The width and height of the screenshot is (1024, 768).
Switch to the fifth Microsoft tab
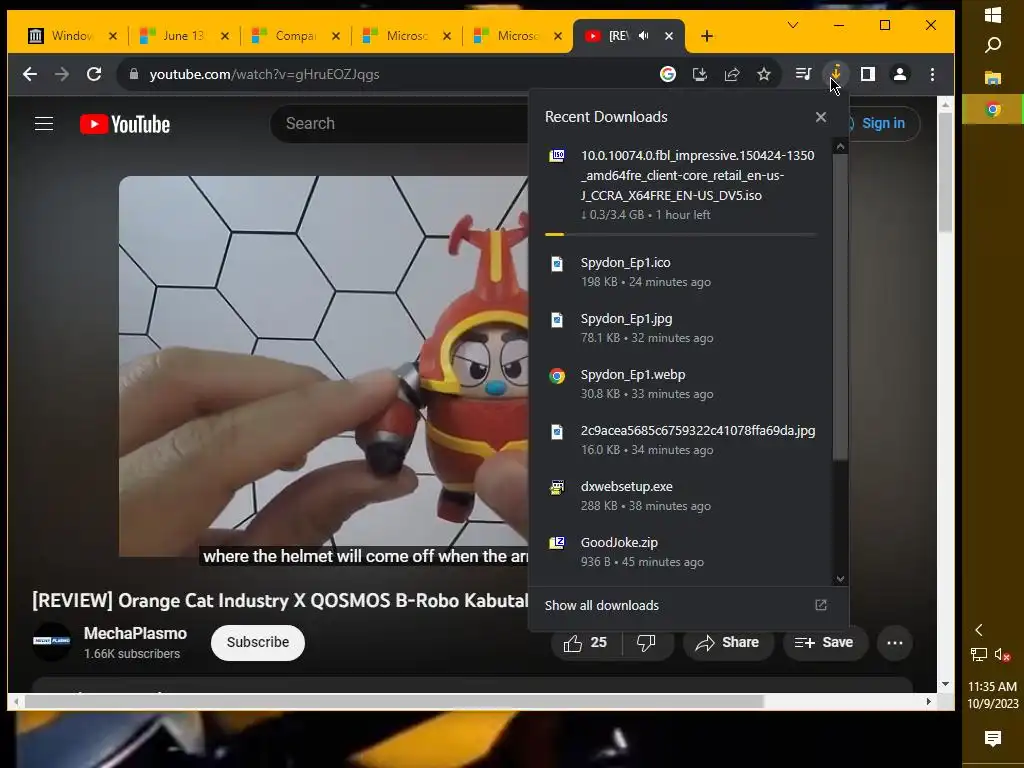tap(518, 36)
